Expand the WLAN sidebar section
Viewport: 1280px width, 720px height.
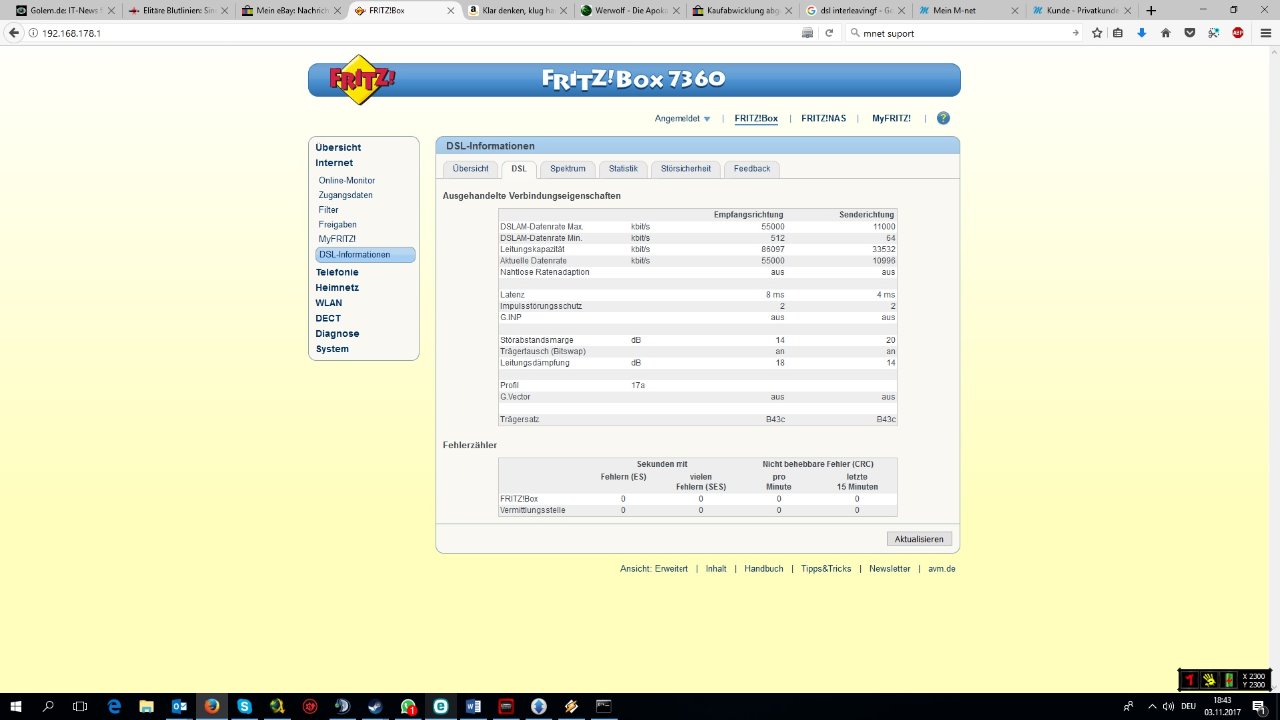[329, 303]
